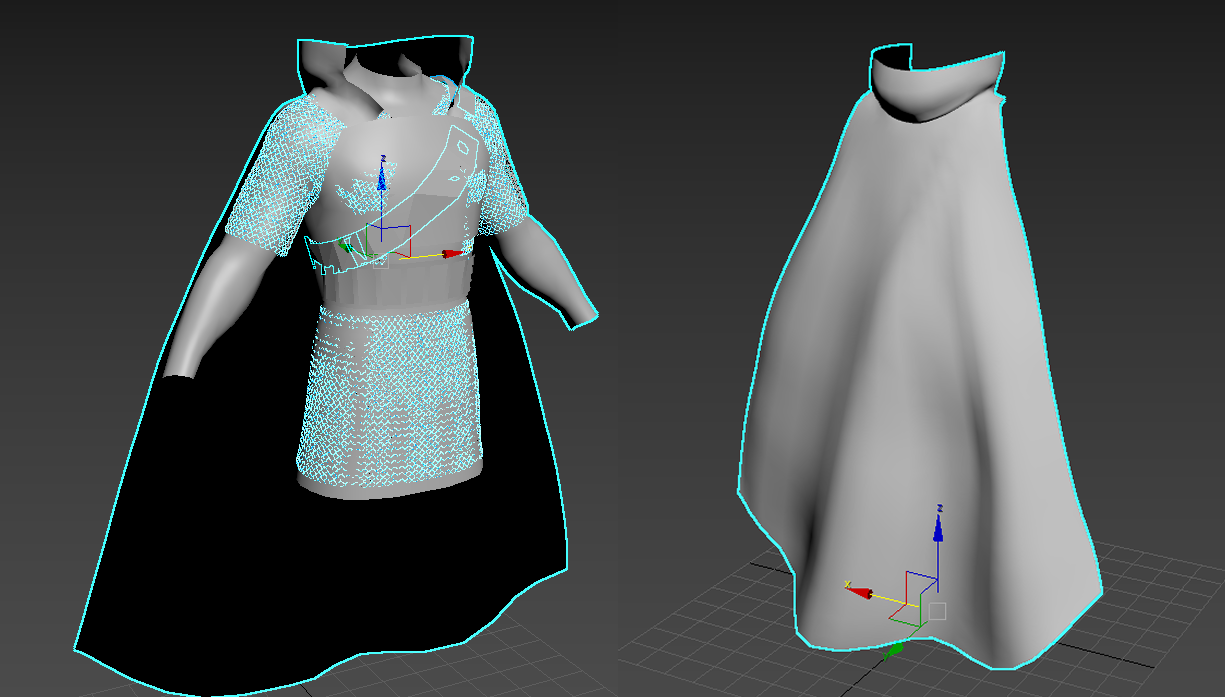Click the green Y-axis arrow below the gray cloak
This screenshot has width=1225, height=697.
click(895, 650)
